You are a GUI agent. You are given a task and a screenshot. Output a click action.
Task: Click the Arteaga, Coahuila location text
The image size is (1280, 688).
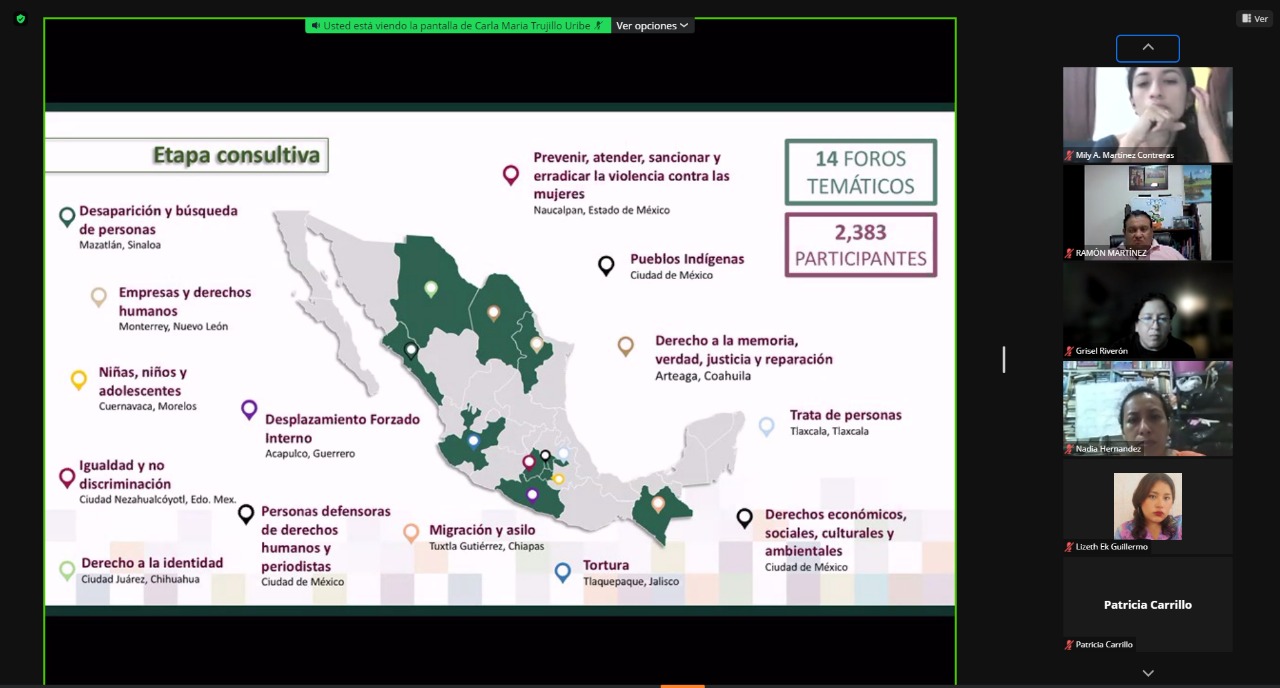pyautogui.click(x=703, y=377)
